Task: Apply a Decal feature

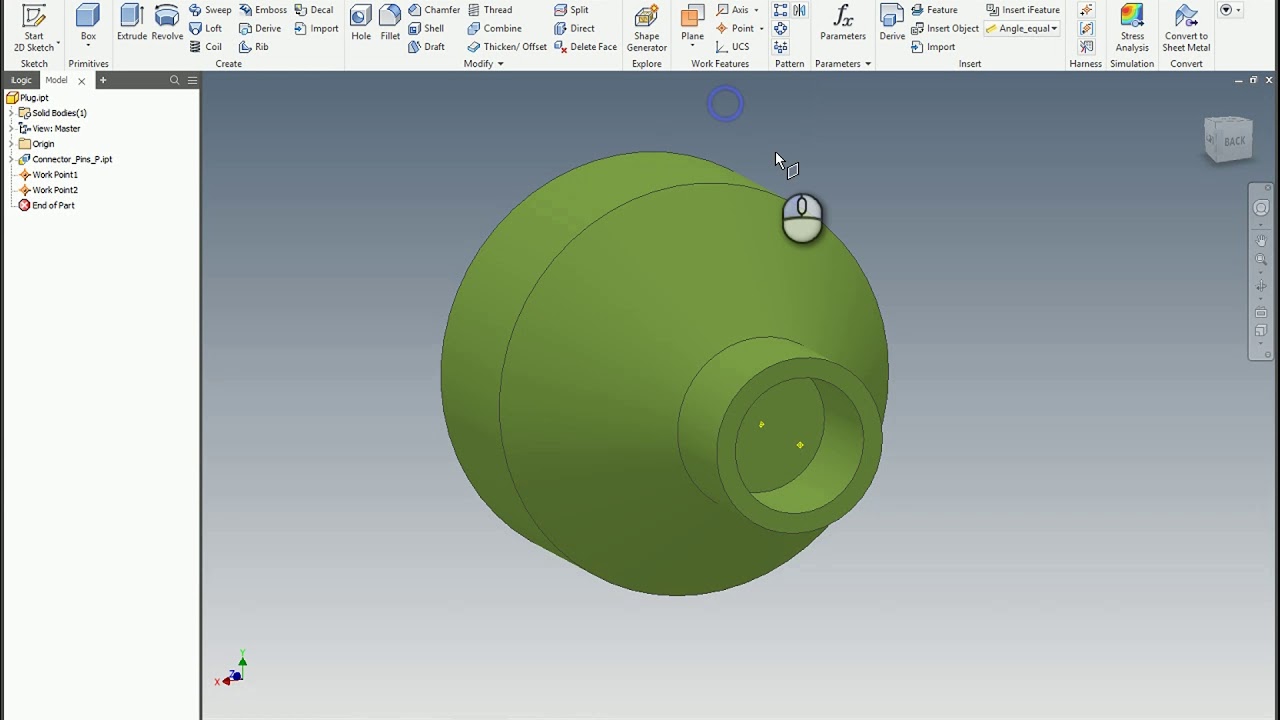Action: (x=314, y=10)
